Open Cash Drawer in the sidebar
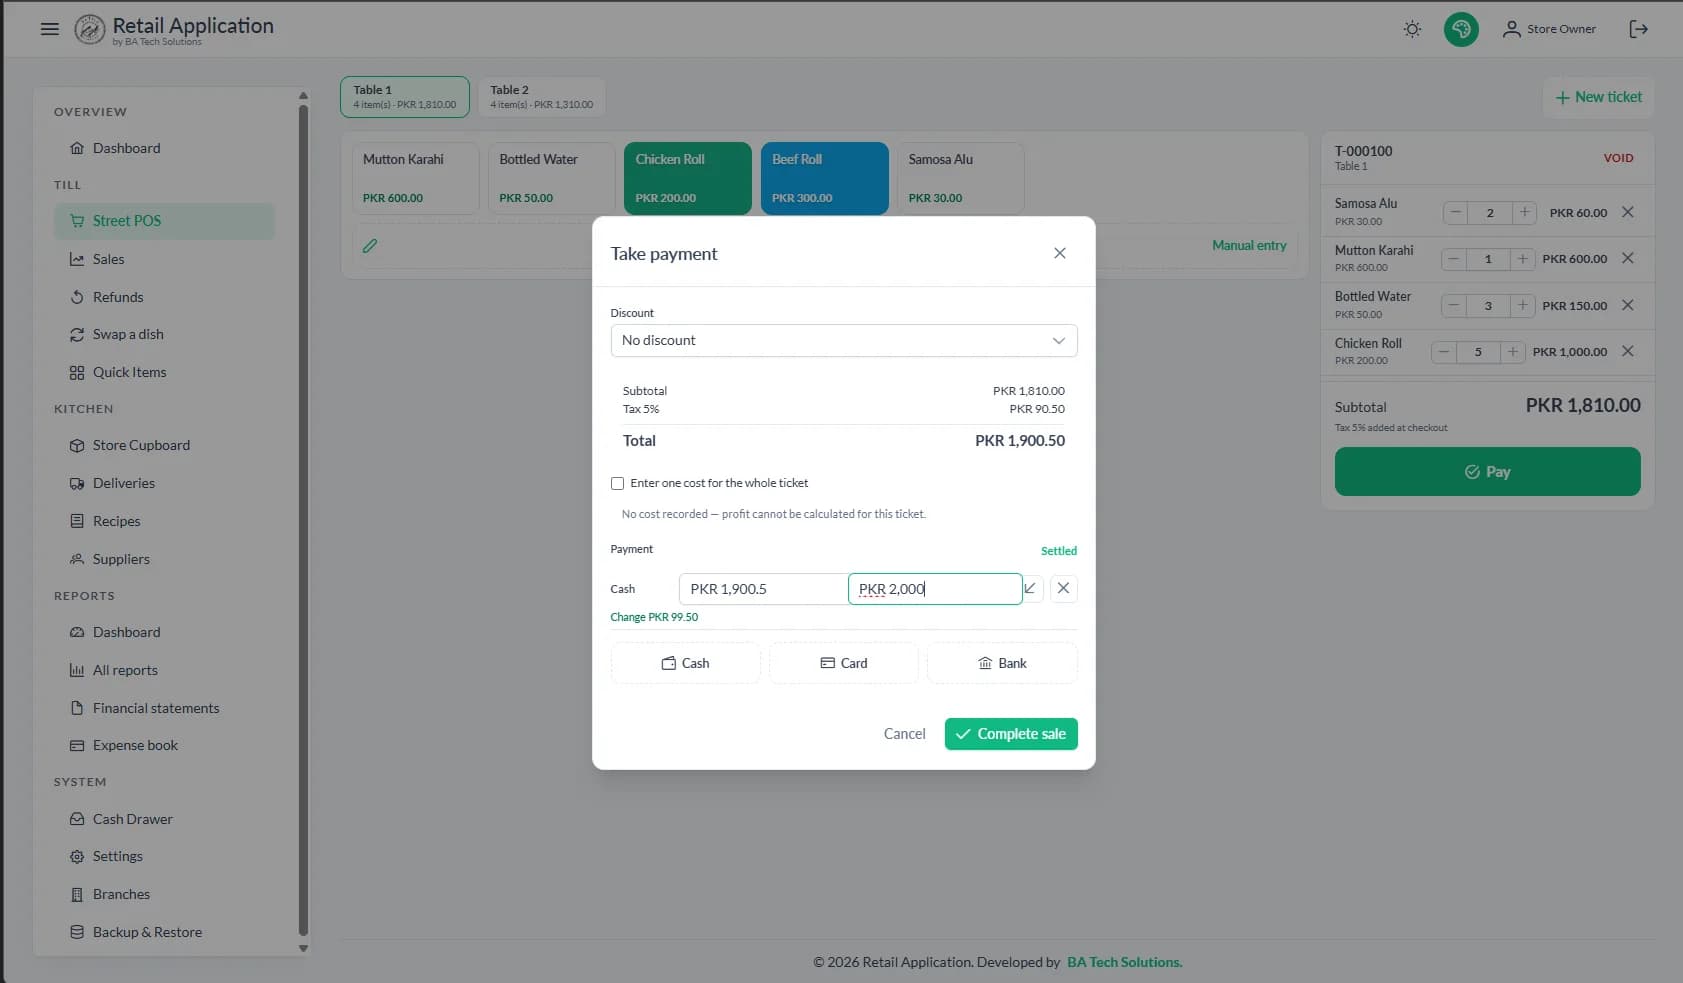This screenshot has height=983, width=1683. point(164,819)
